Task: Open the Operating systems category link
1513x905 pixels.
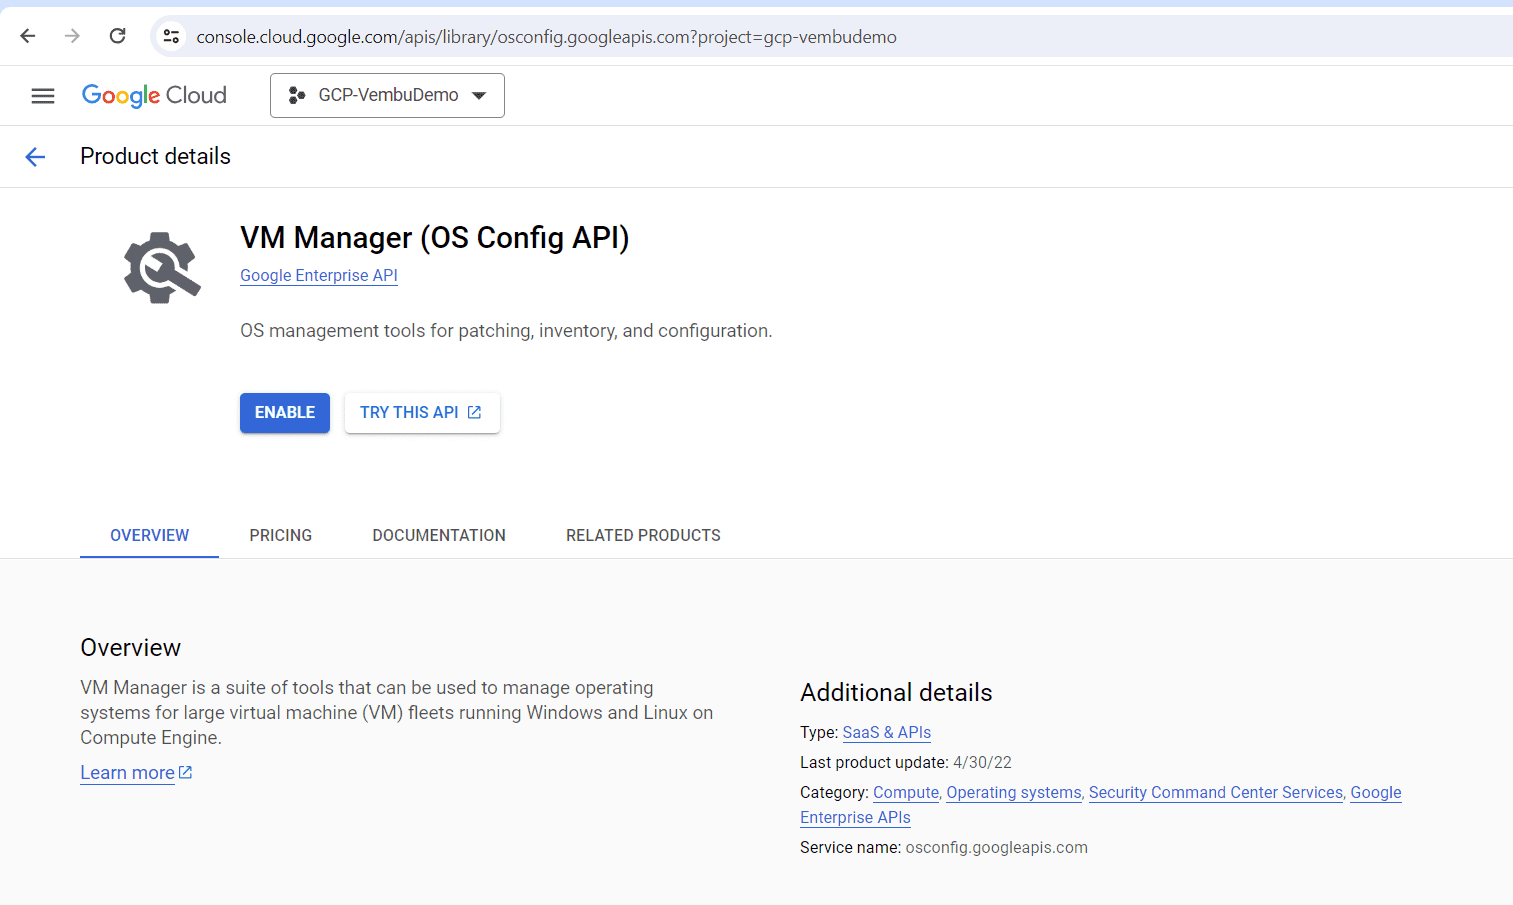Action: tap(1014, 792)
